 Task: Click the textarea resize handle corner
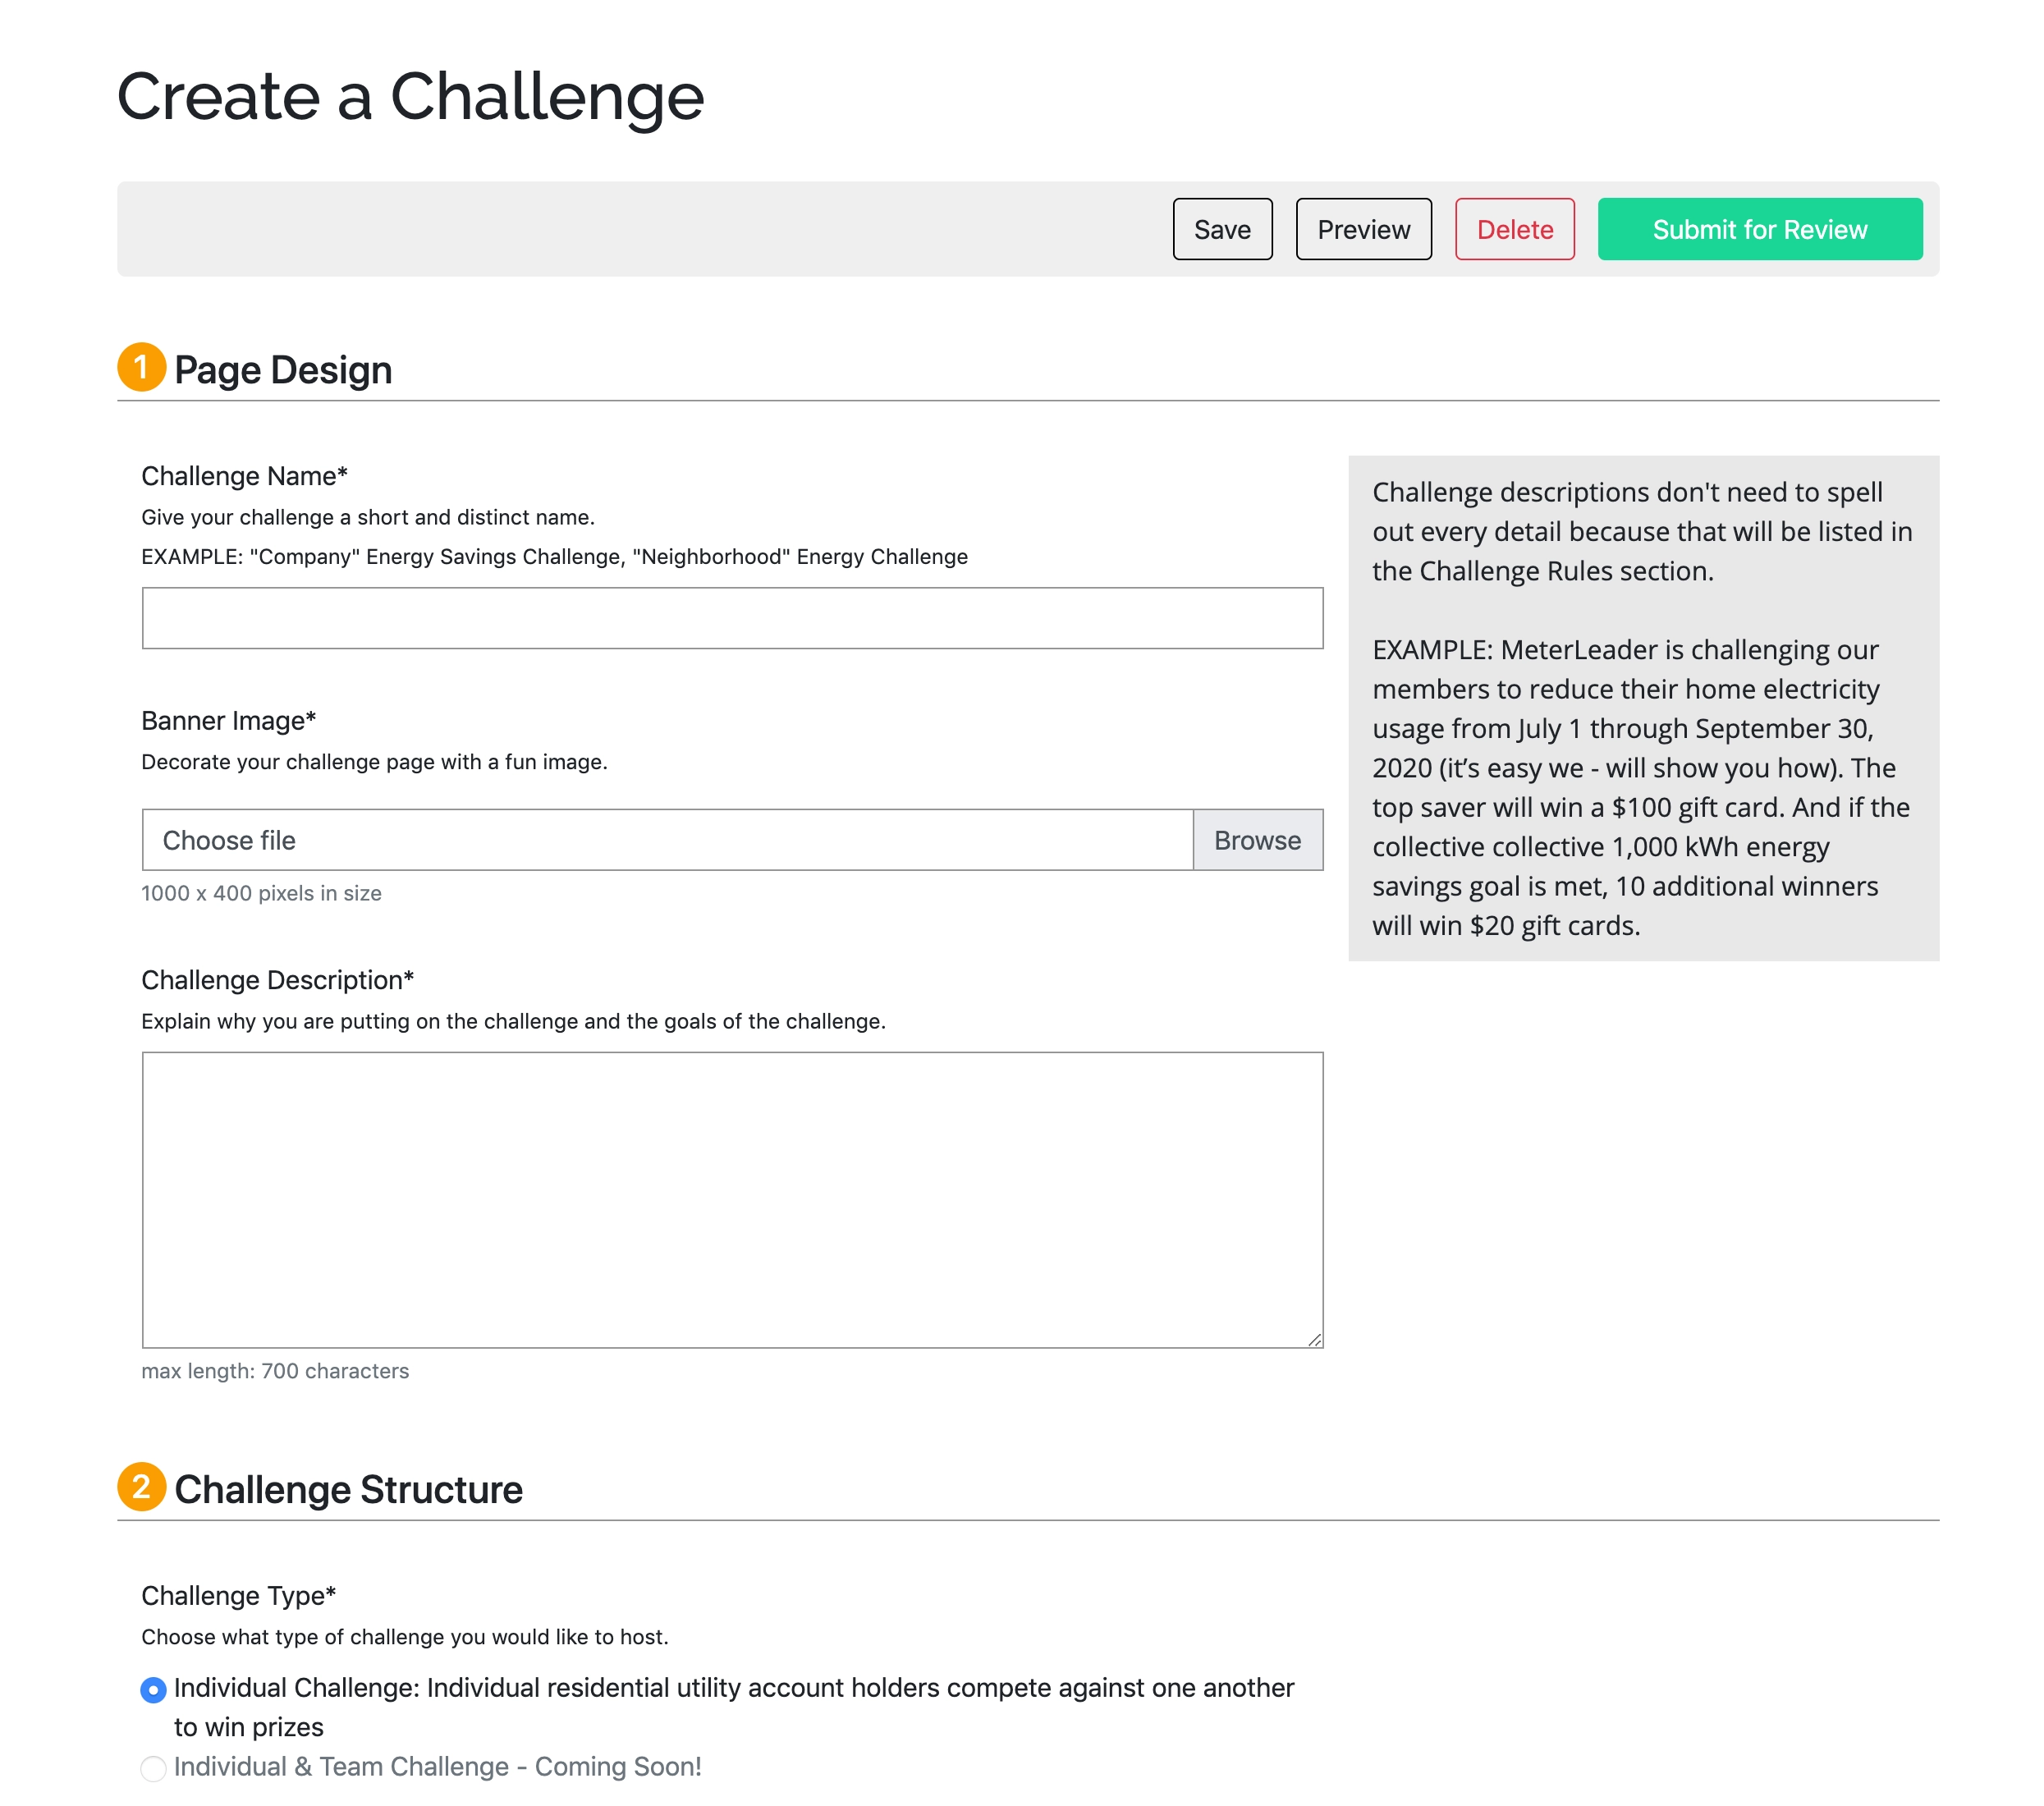[1314, 1339]
